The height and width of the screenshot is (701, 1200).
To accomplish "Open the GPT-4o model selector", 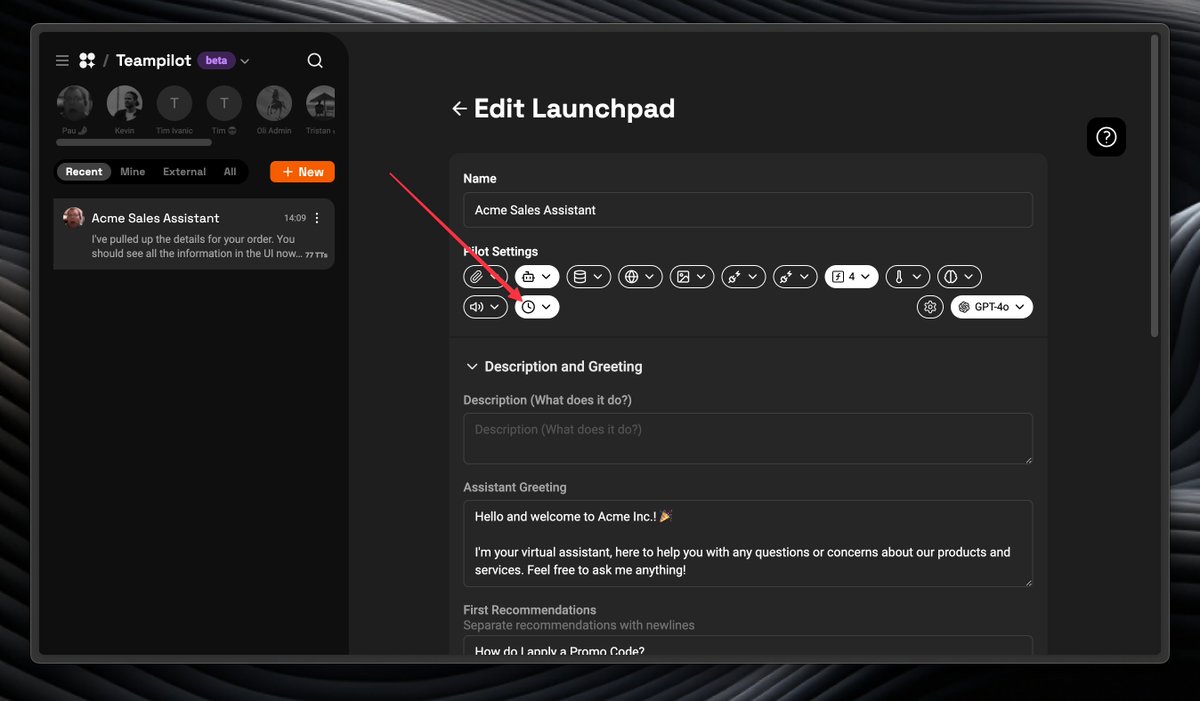I will (992, 307).
